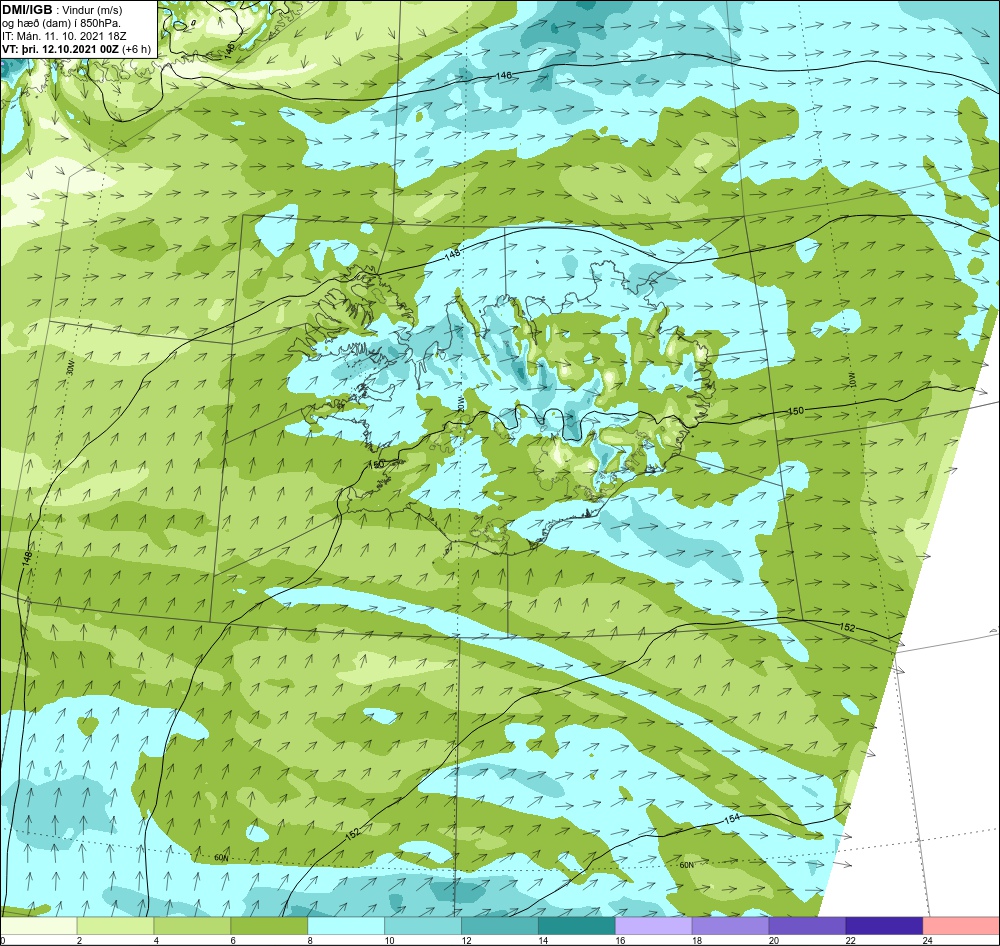Pick the lavender 16–18 m/s legend swatch
This screenshot has width=1000, height=946.
(x=654, y=926)
